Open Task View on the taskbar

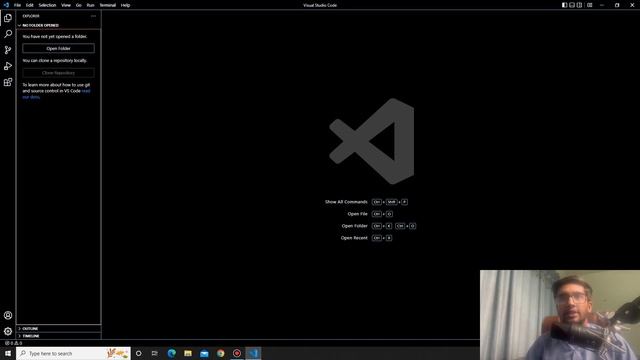click(155, 353)
